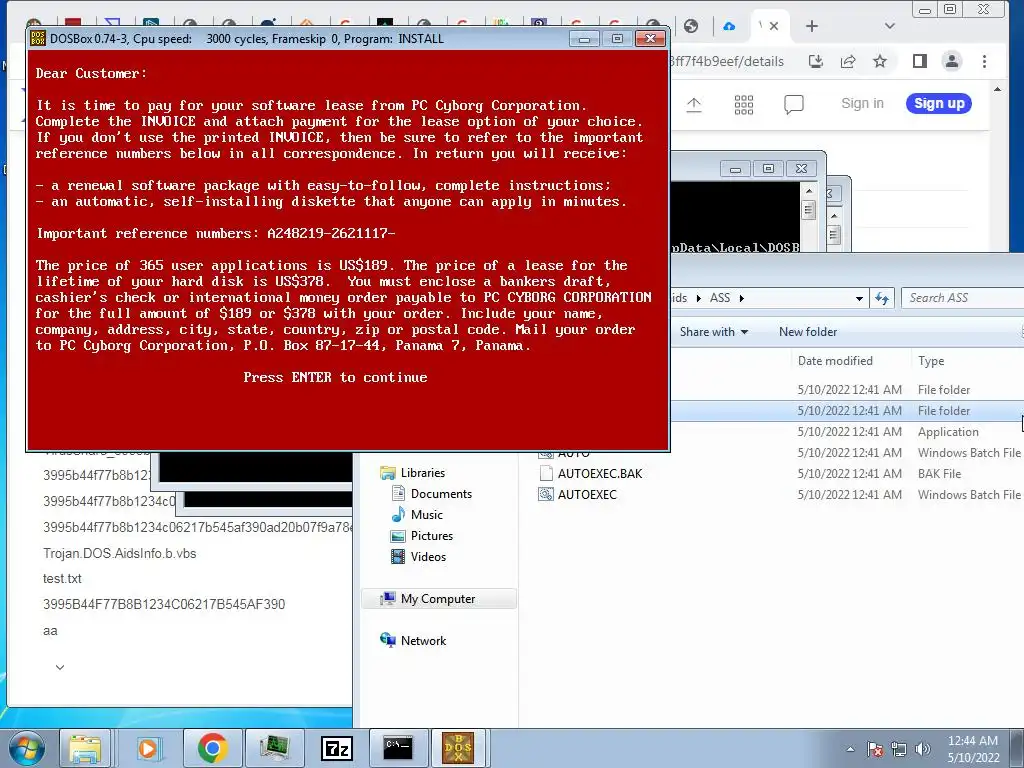Click the aa entry
Image resolution: width=1024 pixels, height=768 pixels.
coord(50,631)
